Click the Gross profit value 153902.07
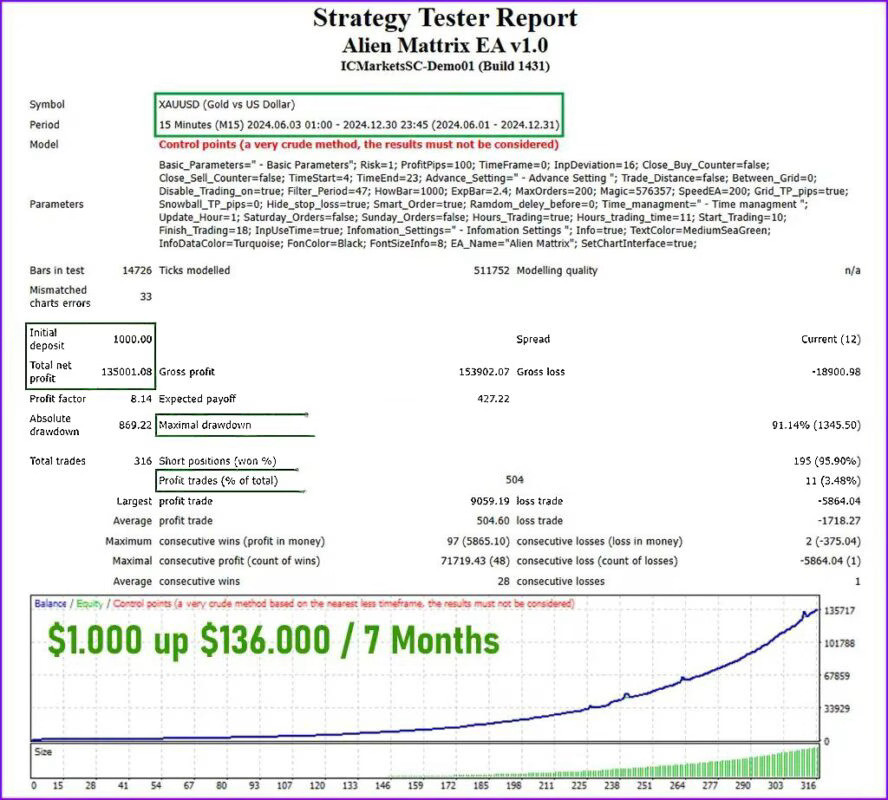888x800 pixels. tap(481, 372)
